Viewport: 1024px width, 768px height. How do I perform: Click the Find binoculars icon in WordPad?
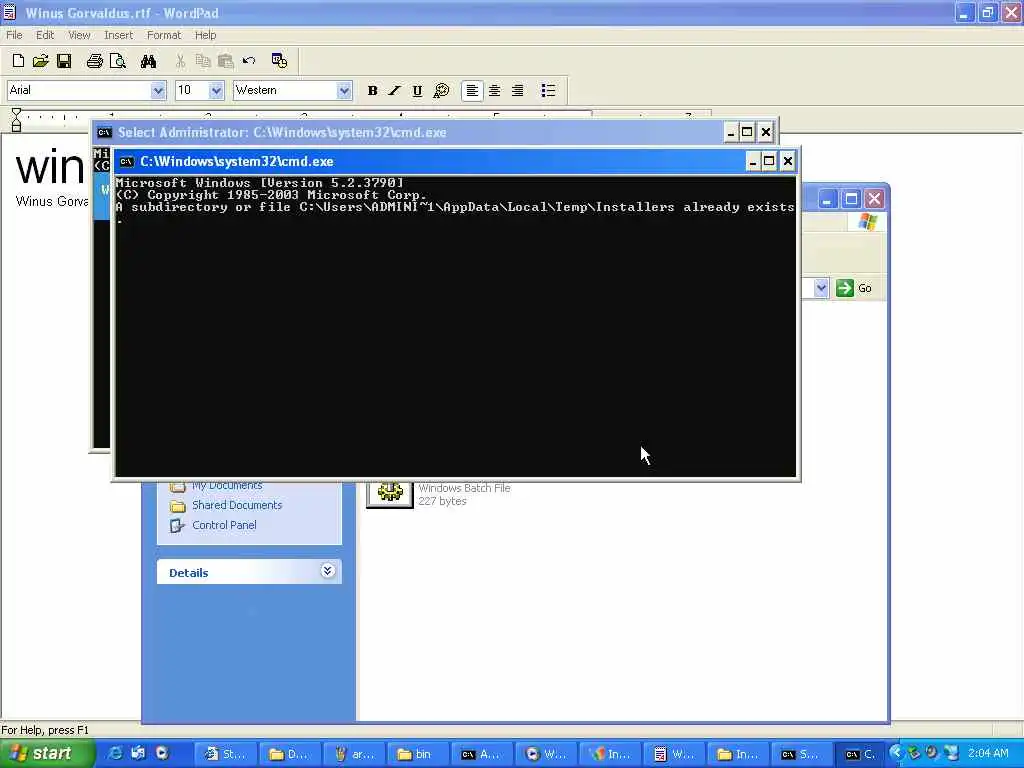click(148, 61)
